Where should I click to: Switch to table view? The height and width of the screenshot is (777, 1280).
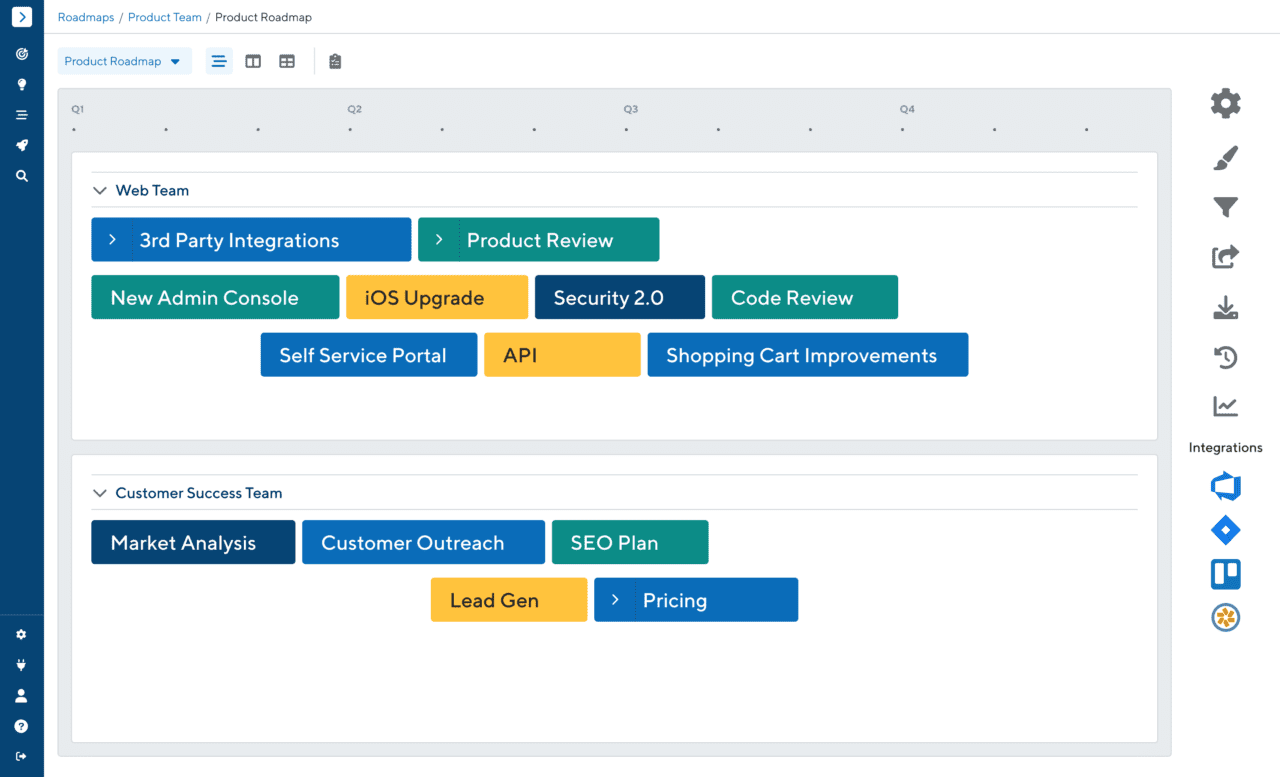tap(287, 61)
